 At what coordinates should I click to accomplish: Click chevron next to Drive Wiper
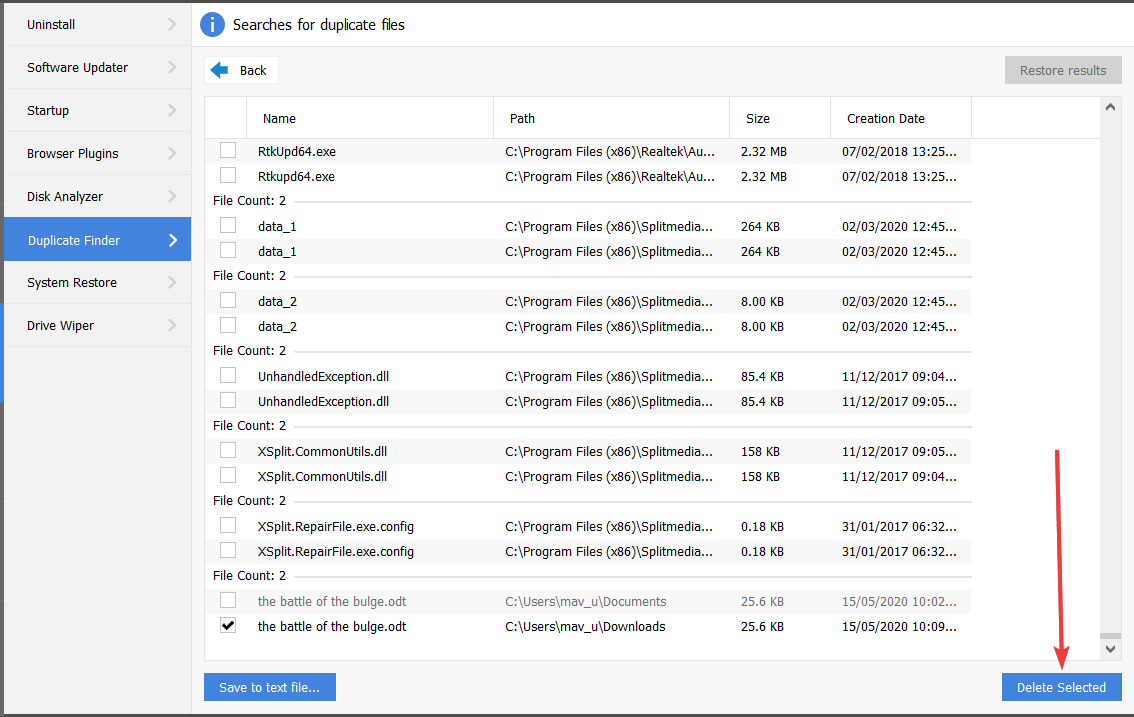pyautogui.click(x=172, y=326)
